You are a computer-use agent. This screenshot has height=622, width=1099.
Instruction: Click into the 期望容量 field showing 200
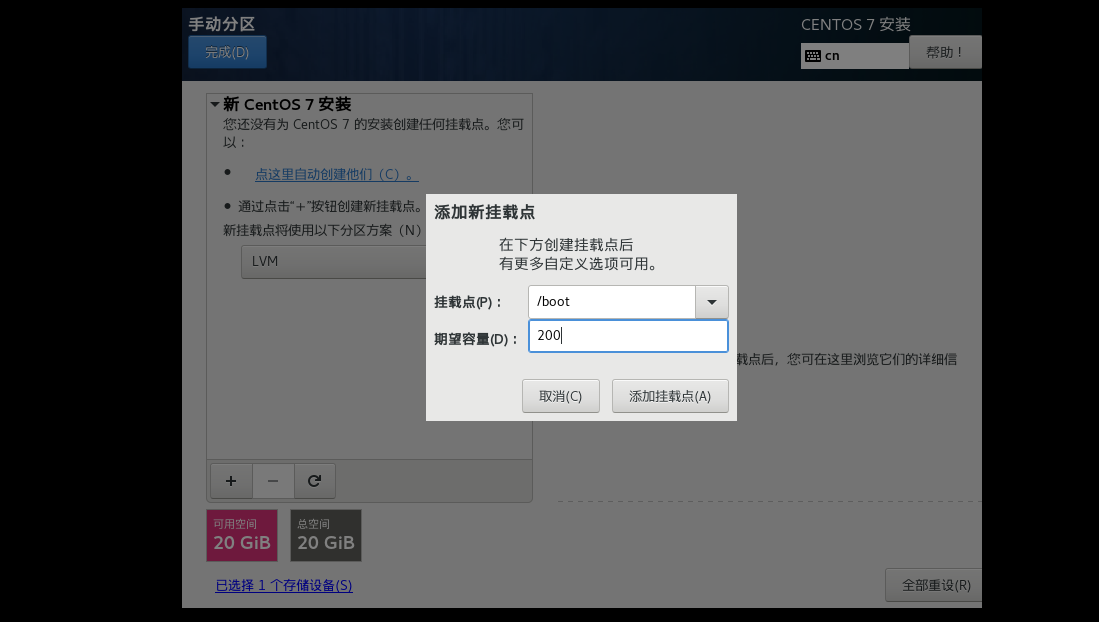[x=628, y=336]
